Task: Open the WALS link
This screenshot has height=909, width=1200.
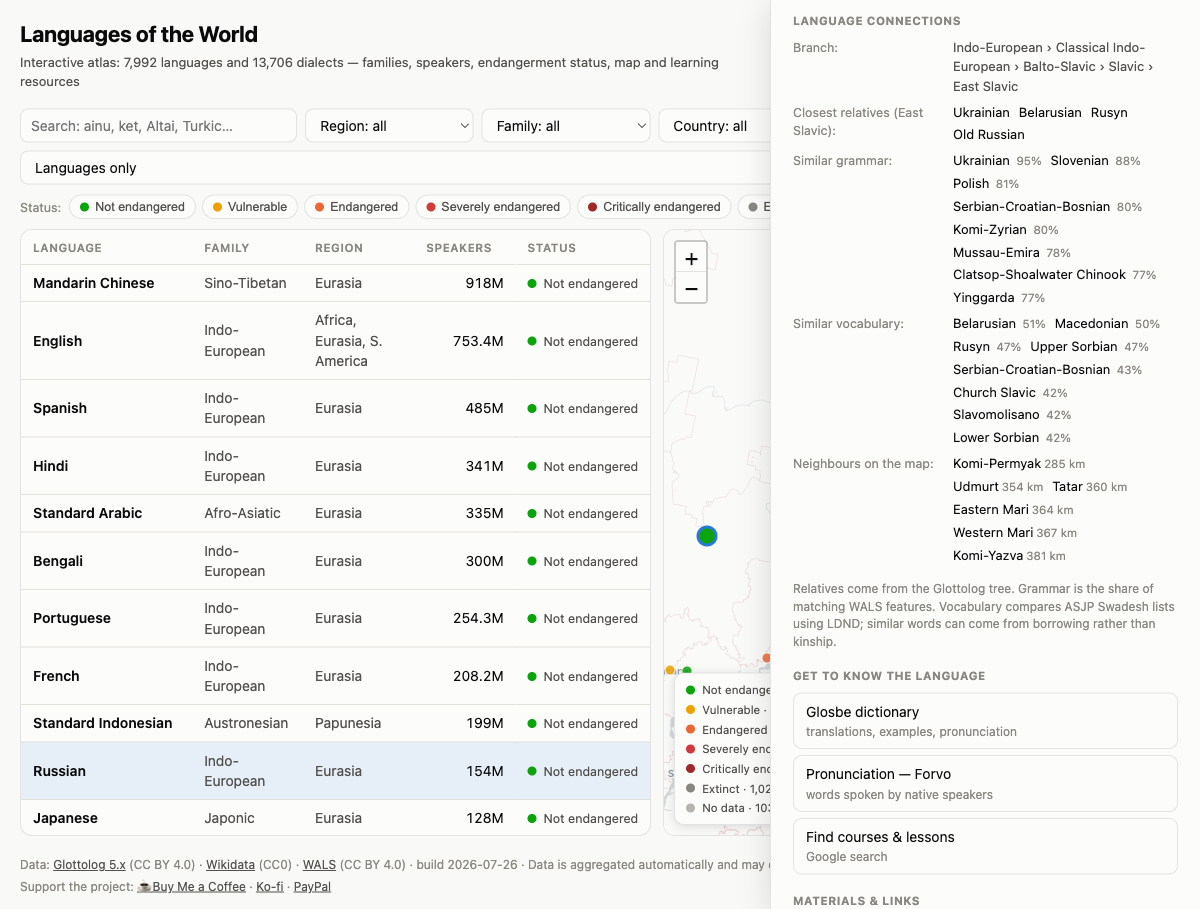Action: coord(319,865)
